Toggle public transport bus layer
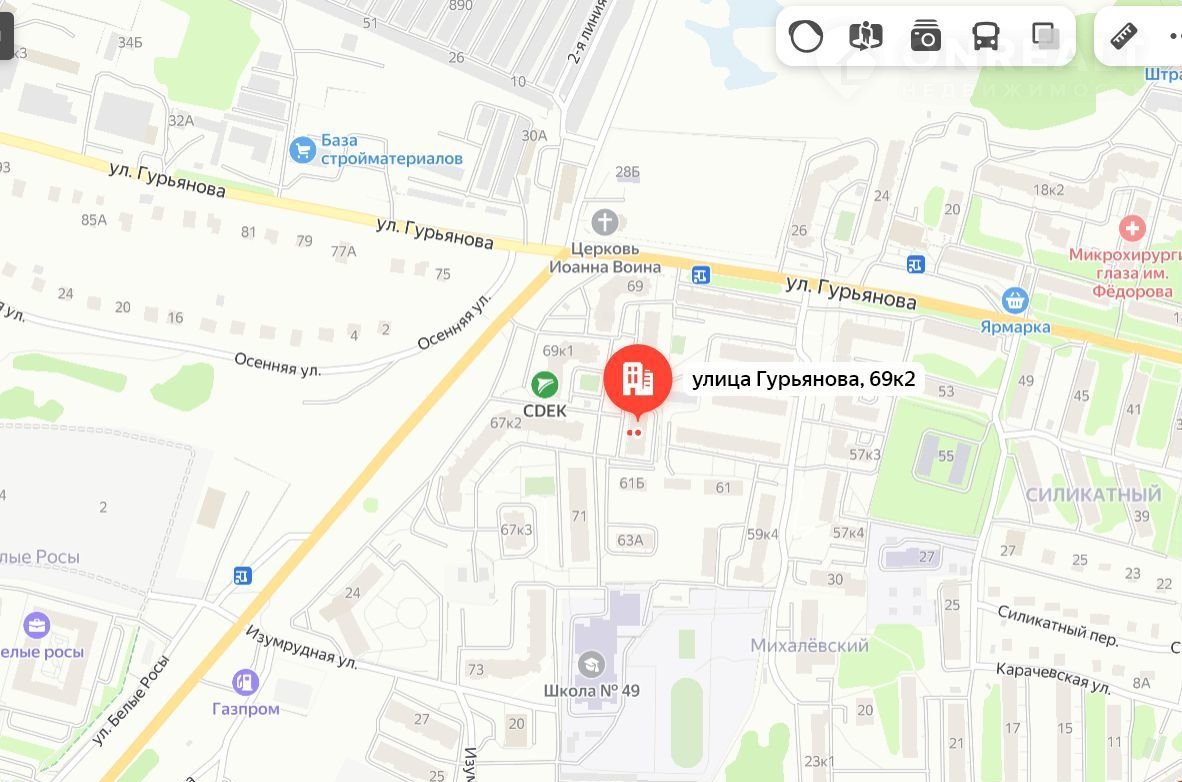1182x782 pixels. (985, 35)
